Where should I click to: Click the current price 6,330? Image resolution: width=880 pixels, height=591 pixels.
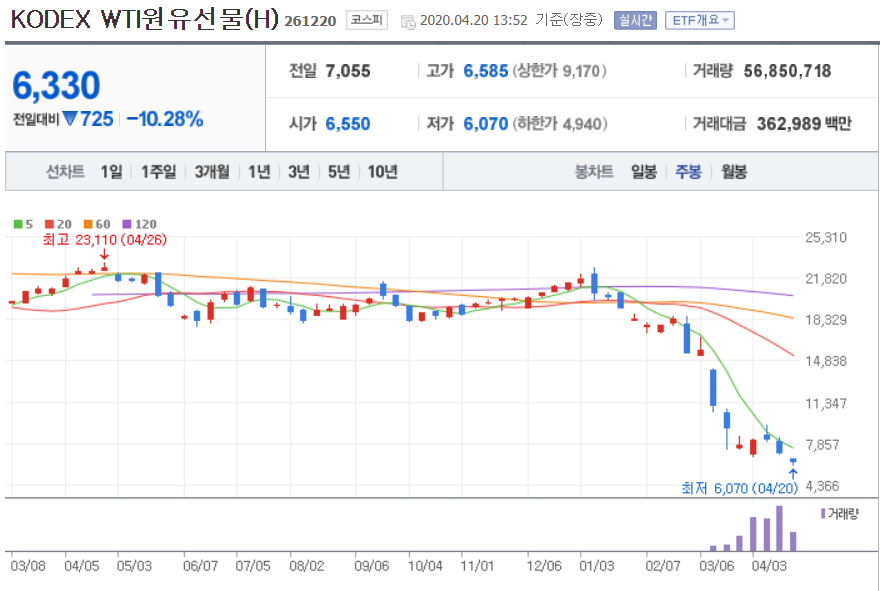[56, 85]
